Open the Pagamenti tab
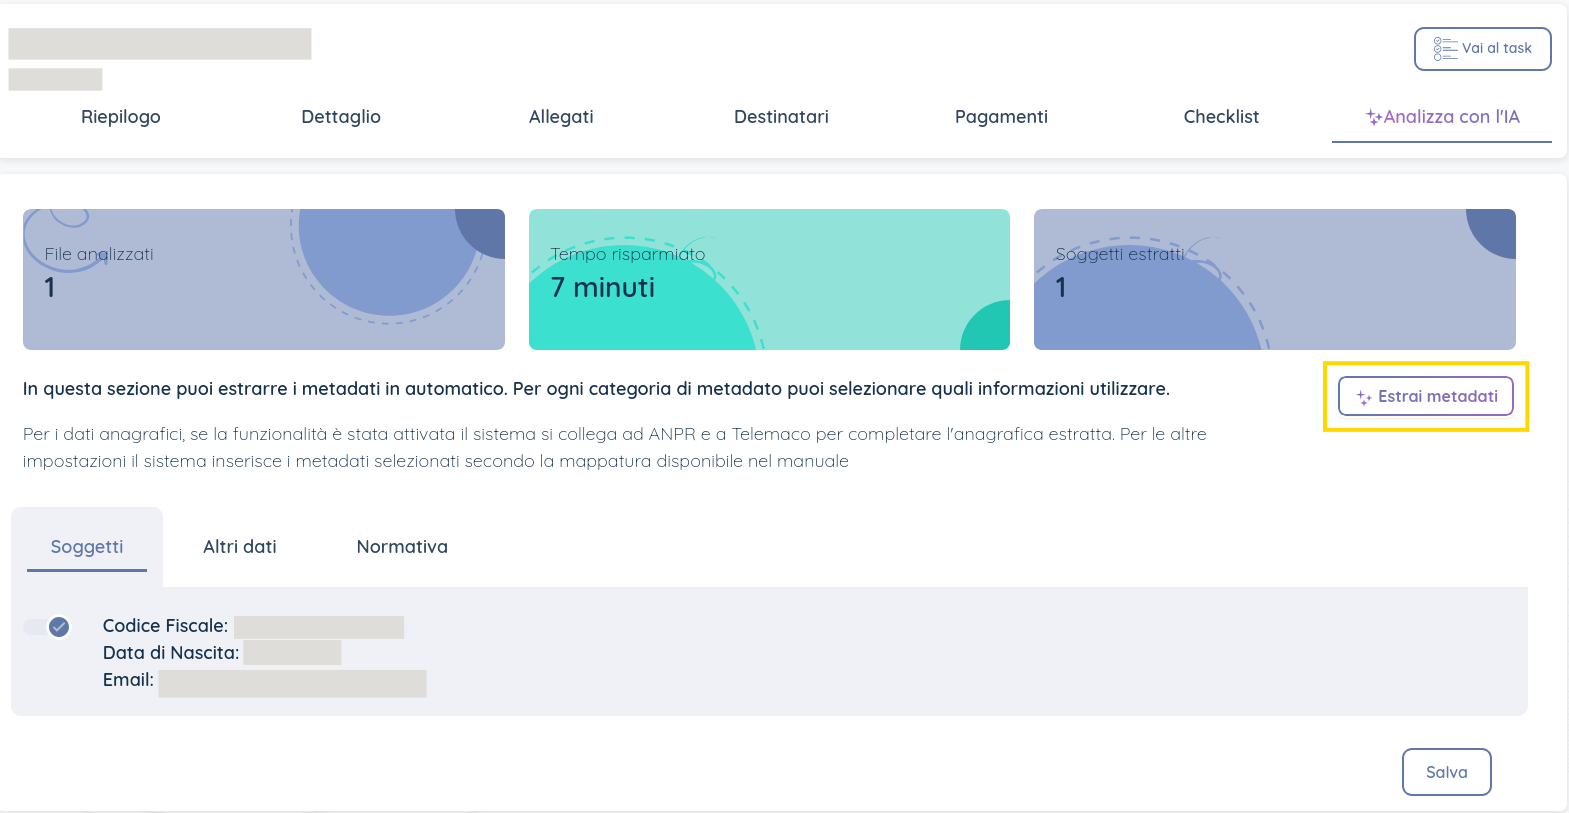This screenshot has height=813, width=1569. pyautogui.click(x=1001, y=117)
